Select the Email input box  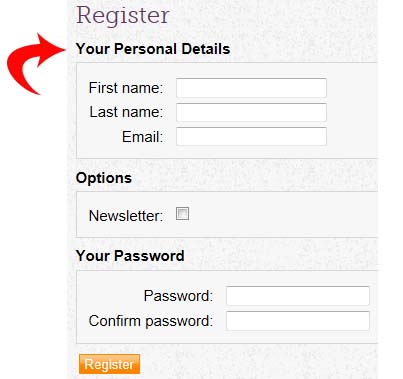tap(251, 136)
